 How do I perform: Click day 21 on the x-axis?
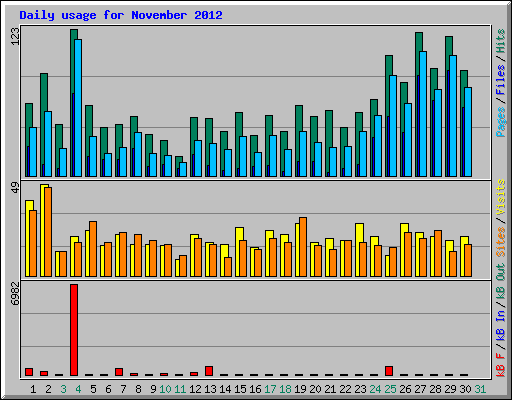tap(330, 389)
